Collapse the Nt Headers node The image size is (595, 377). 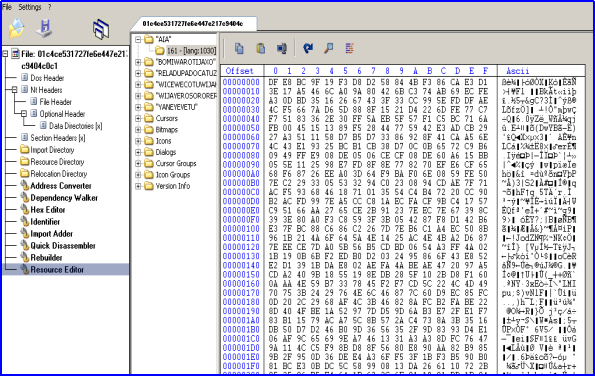tap(14, 90)
